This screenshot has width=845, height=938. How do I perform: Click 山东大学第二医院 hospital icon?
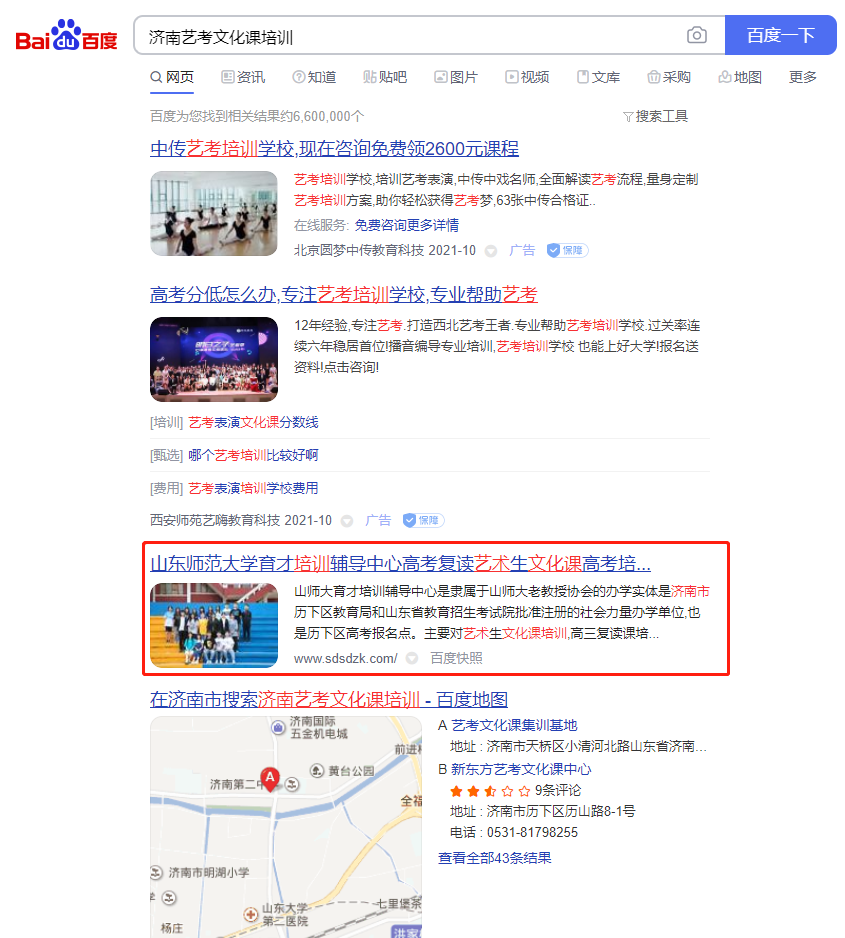coord(251,915)
